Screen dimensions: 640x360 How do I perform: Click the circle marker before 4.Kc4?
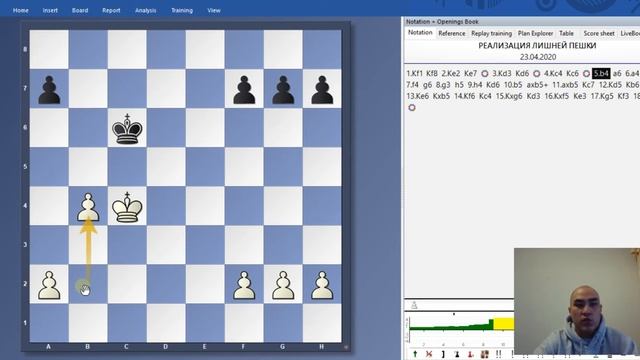(x=537, y=73)
